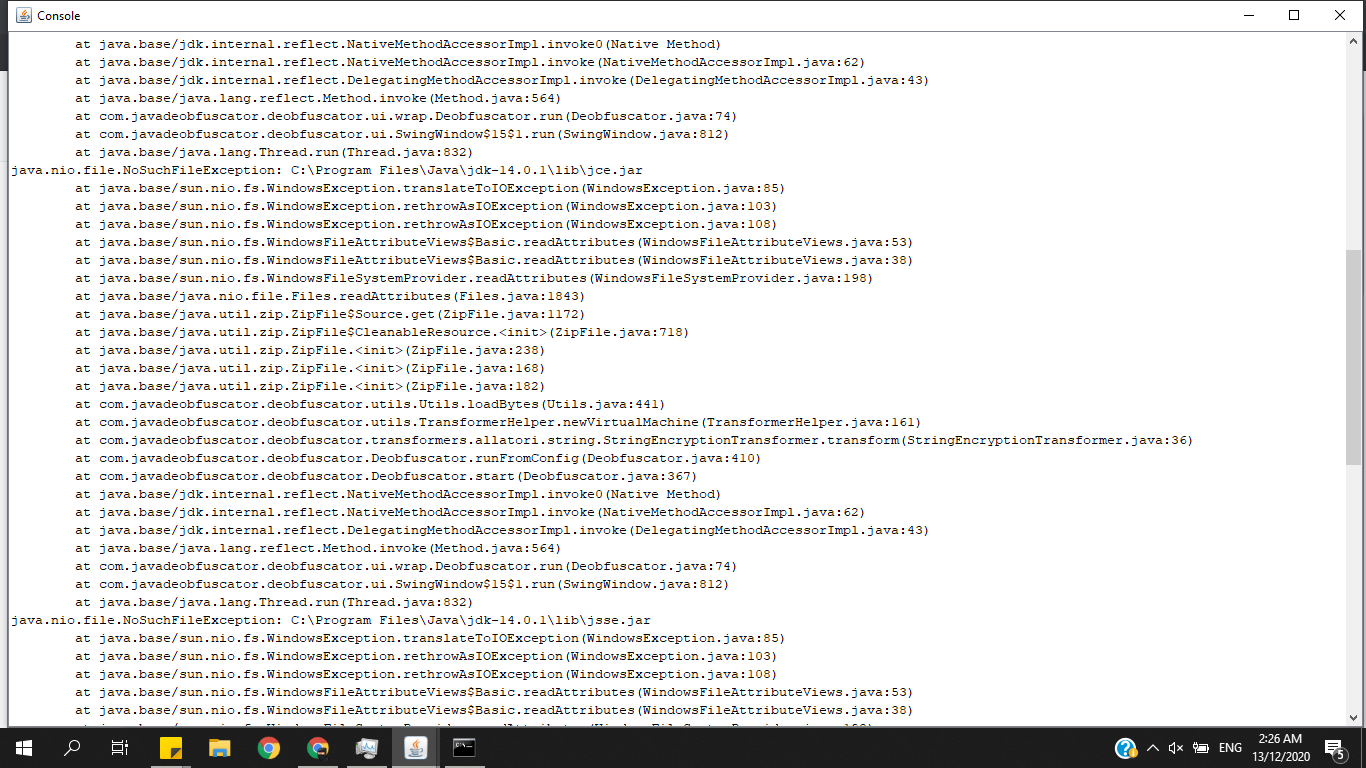Open the Action Center notifications

coord(1332,747)
